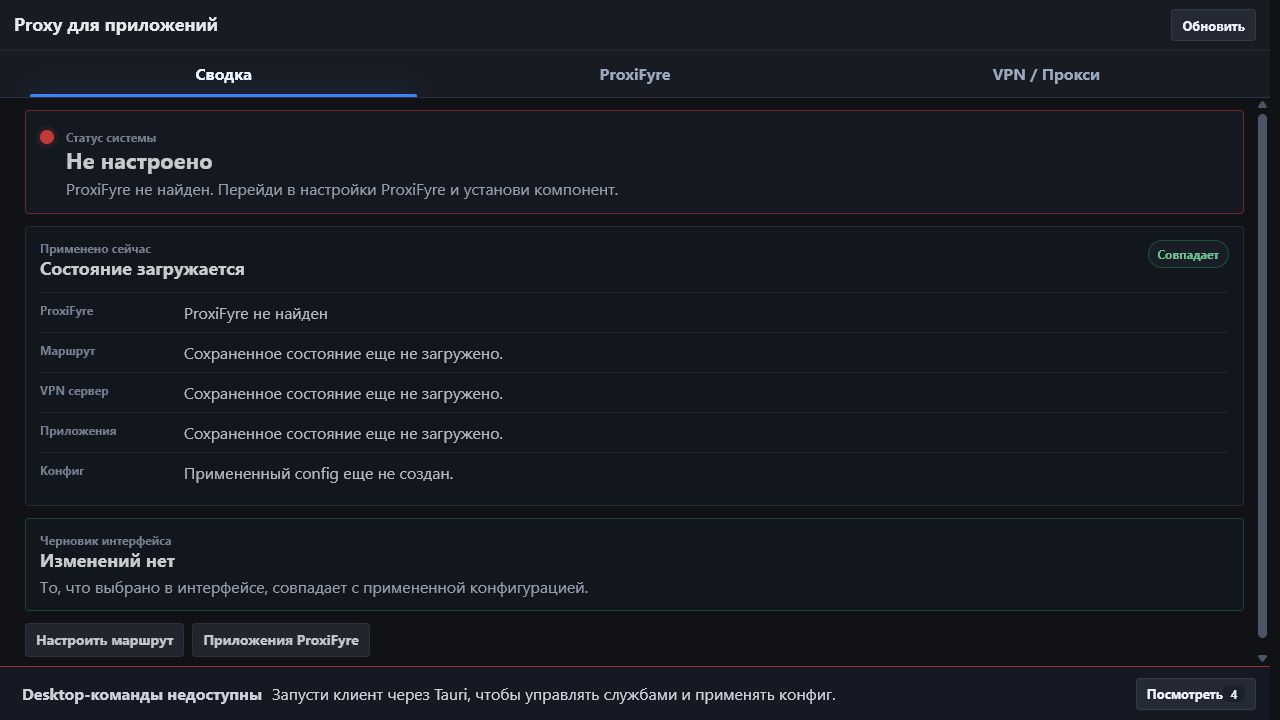This screenshot has width=1280, height=720.
Task: Click the VPN сервер row label
Action: click(x=74, y=391)
